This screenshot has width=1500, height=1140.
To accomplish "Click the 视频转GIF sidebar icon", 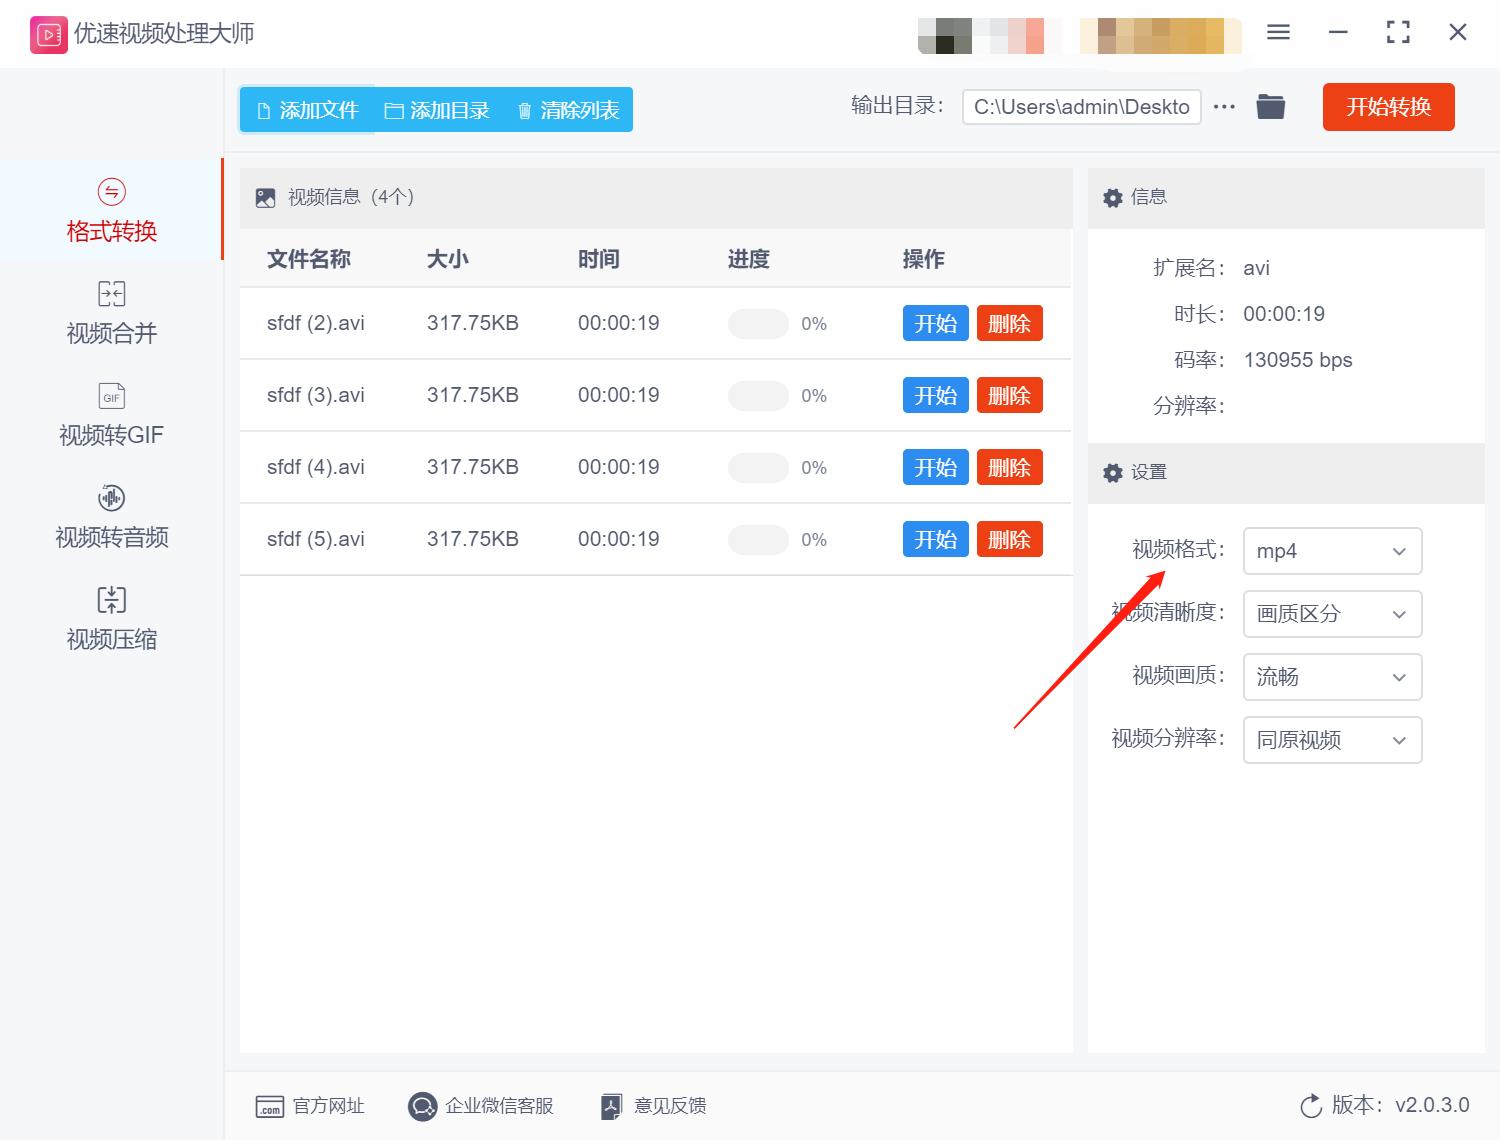I will [x=110, y=396].
